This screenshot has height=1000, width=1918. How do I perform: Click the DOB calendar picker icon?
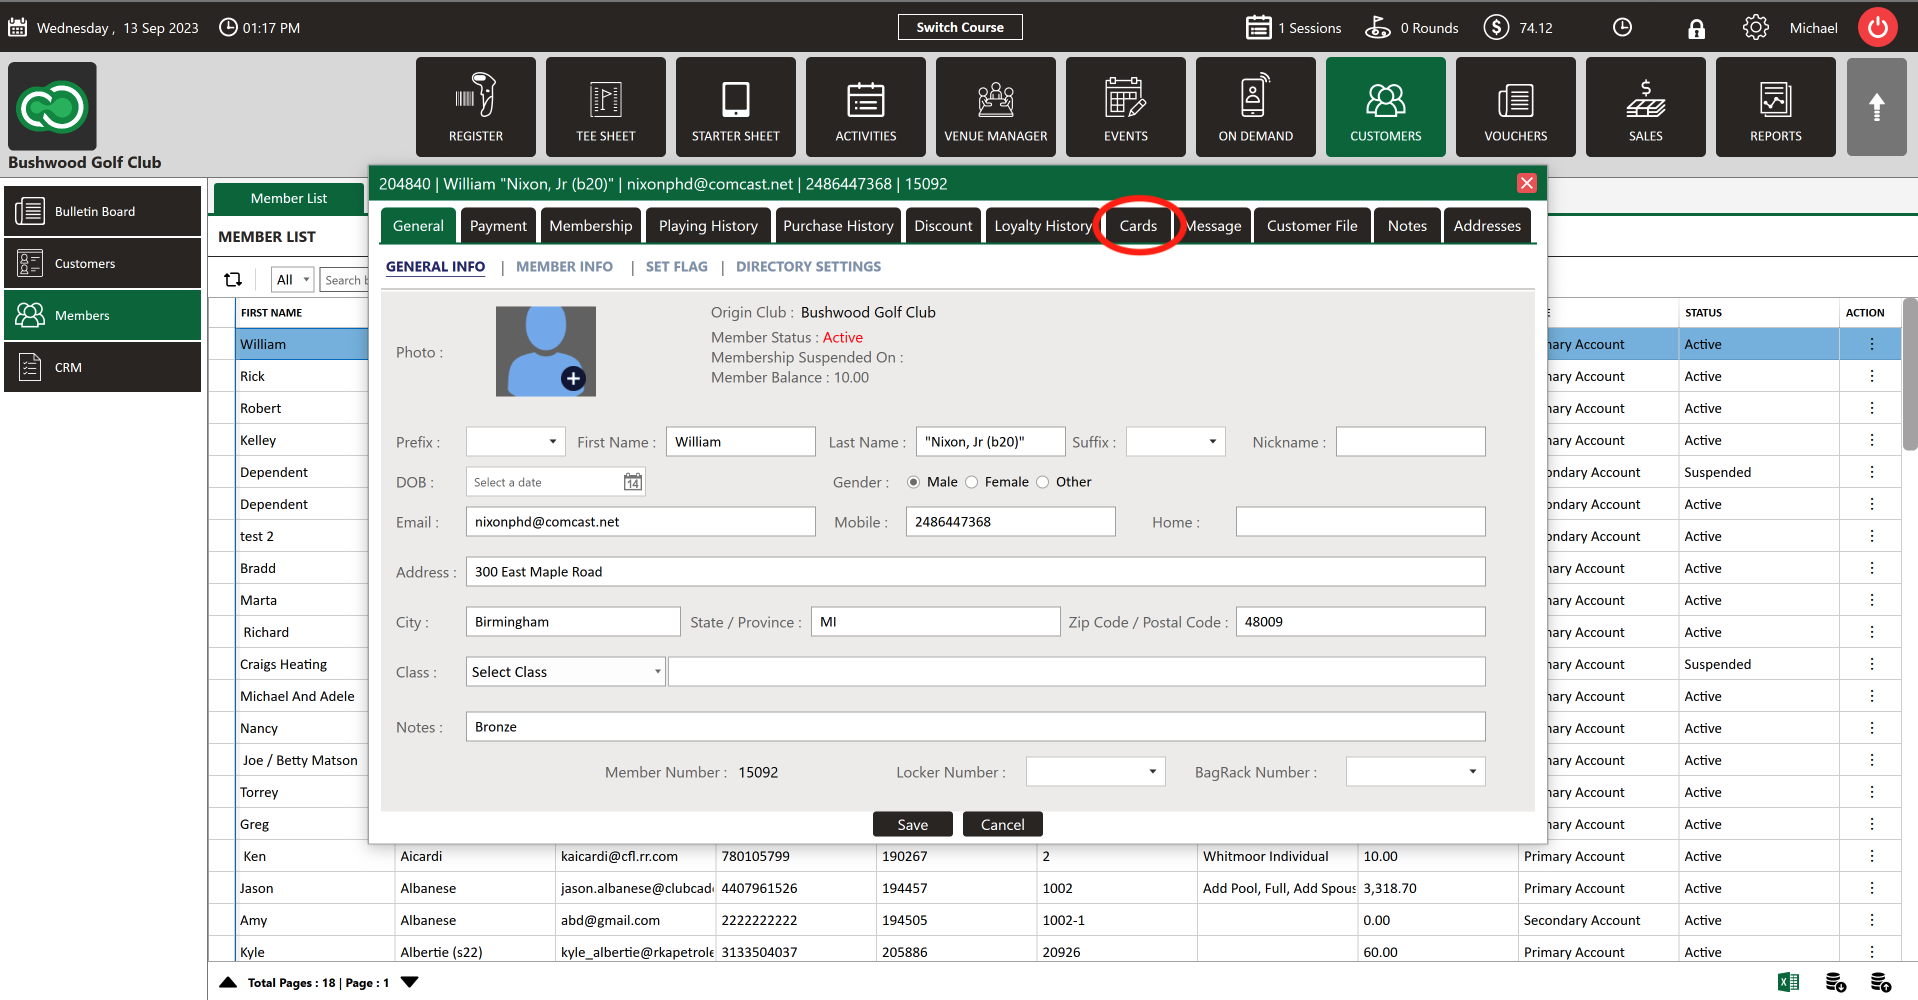[633, 482]
